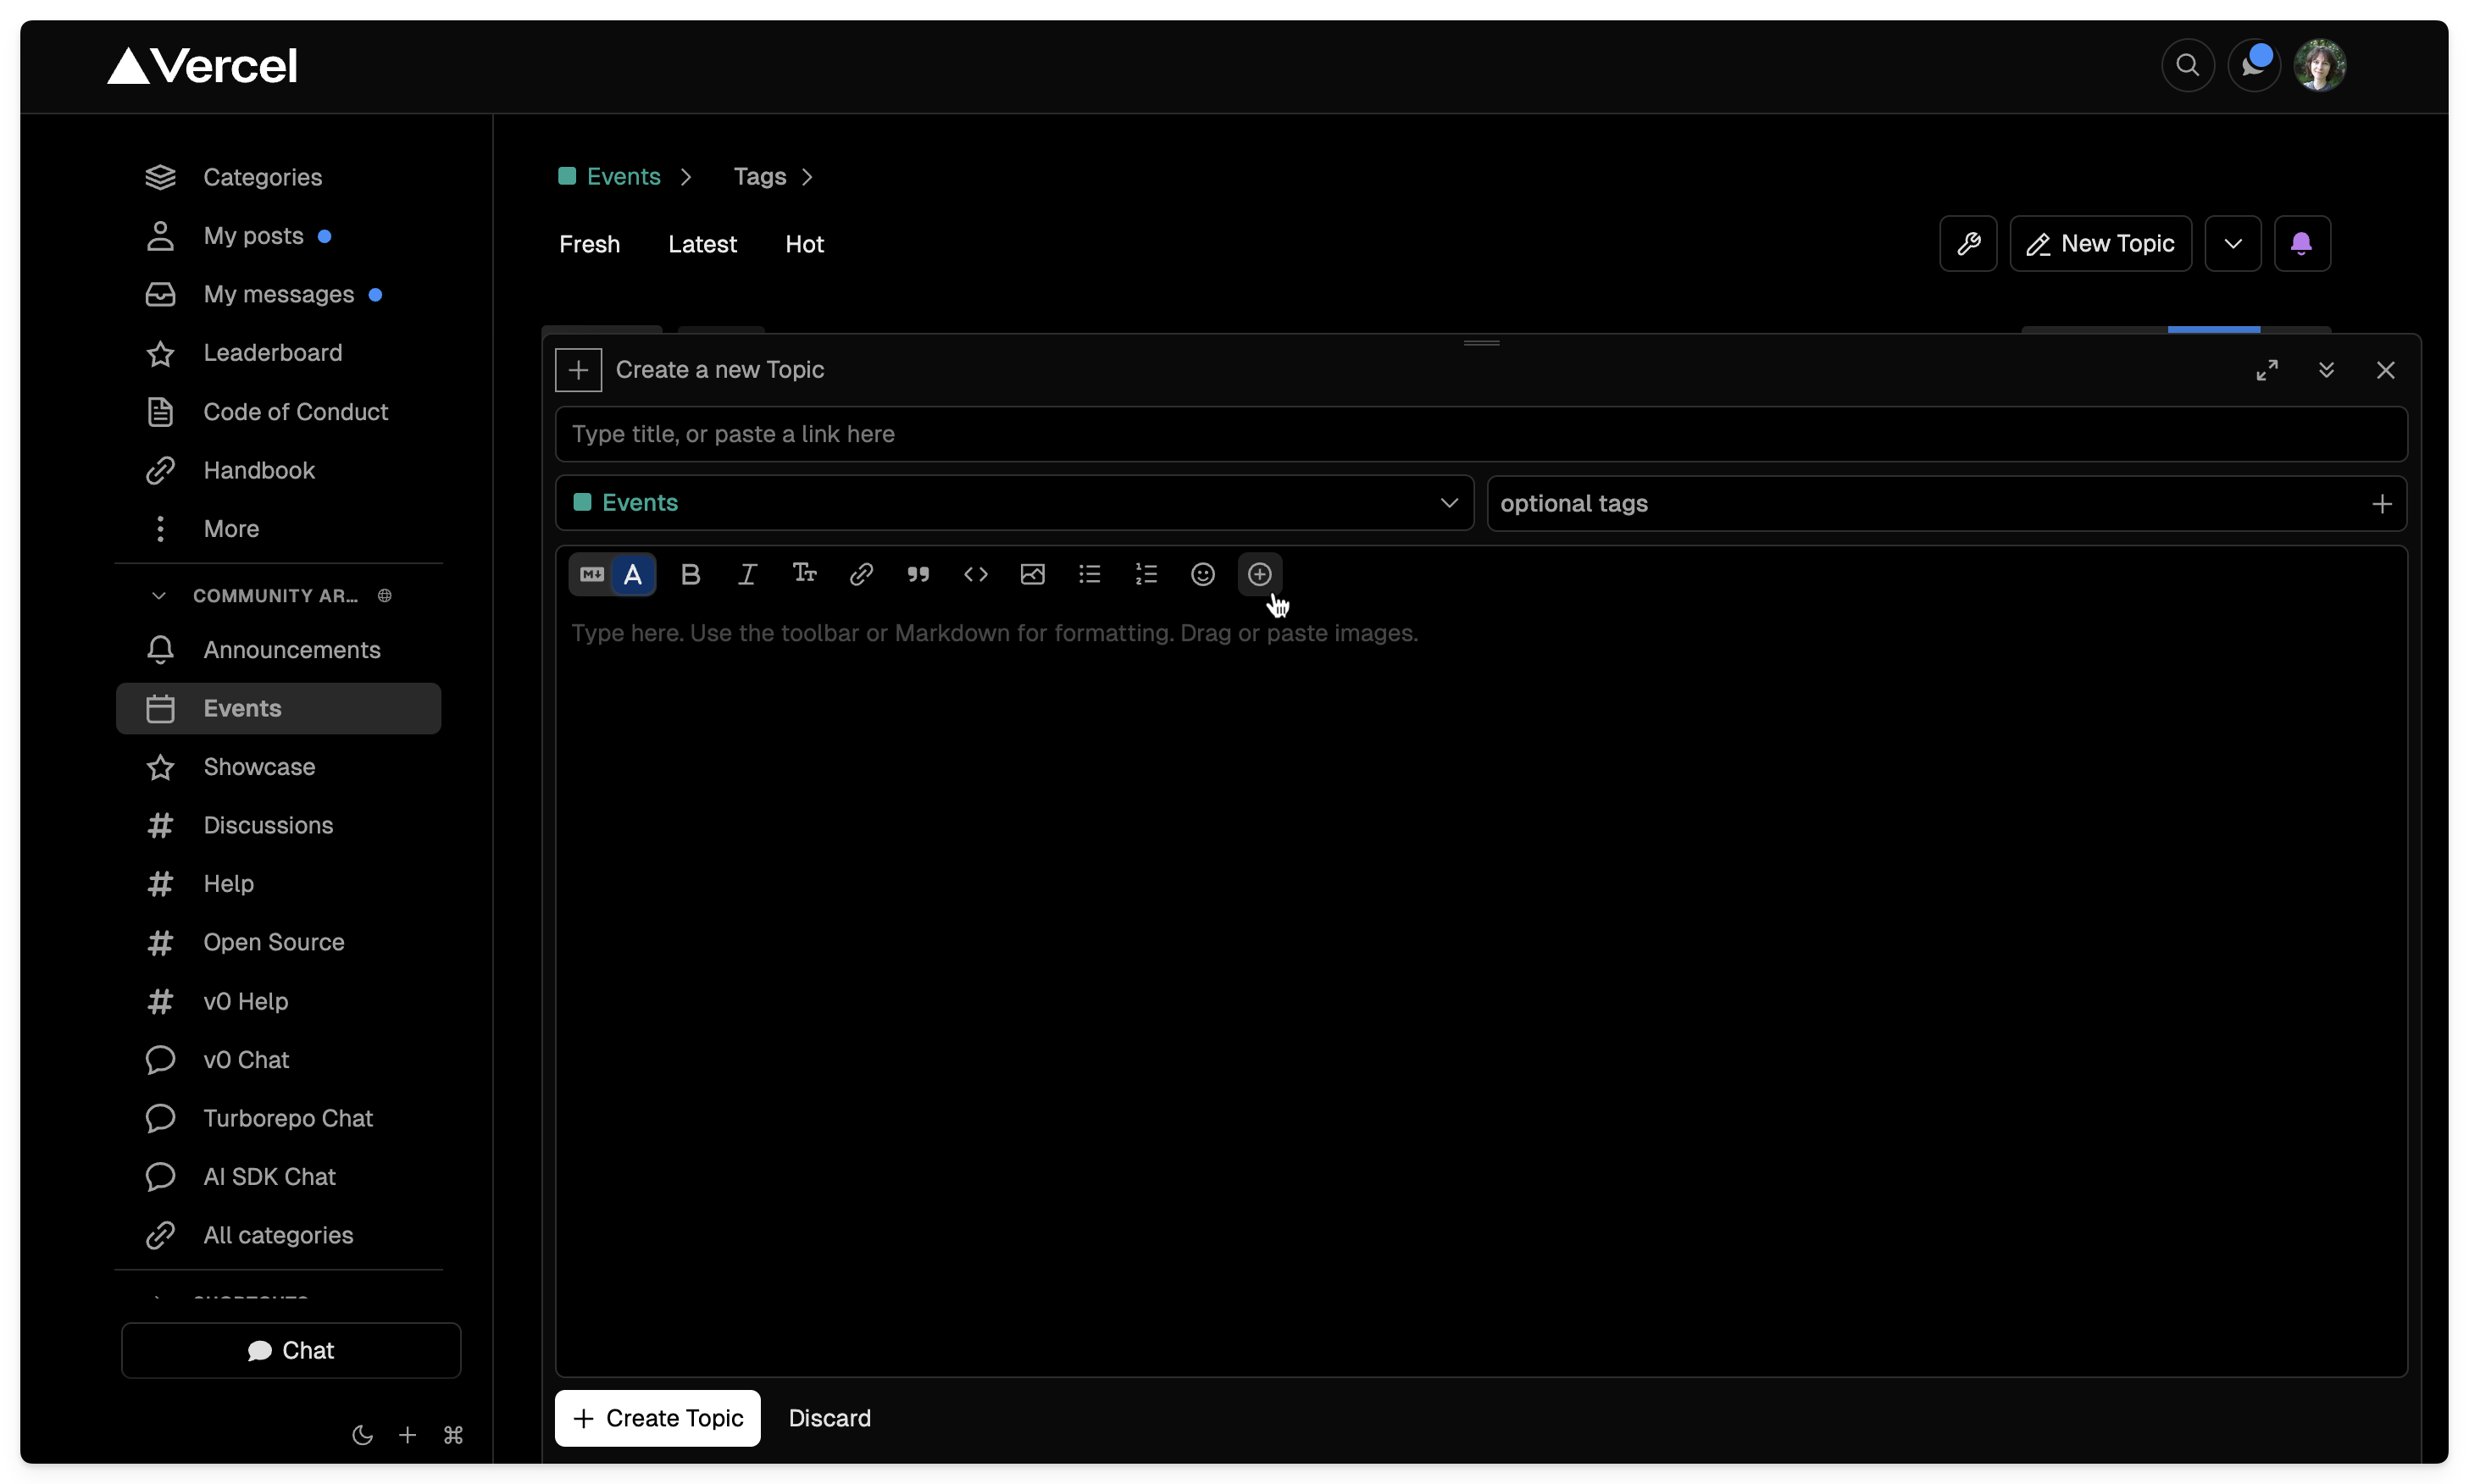Expand dropdown arrow beside New Topic
The height and width of the screenshot is (1484, 2469).
[x=2232, y=244]
